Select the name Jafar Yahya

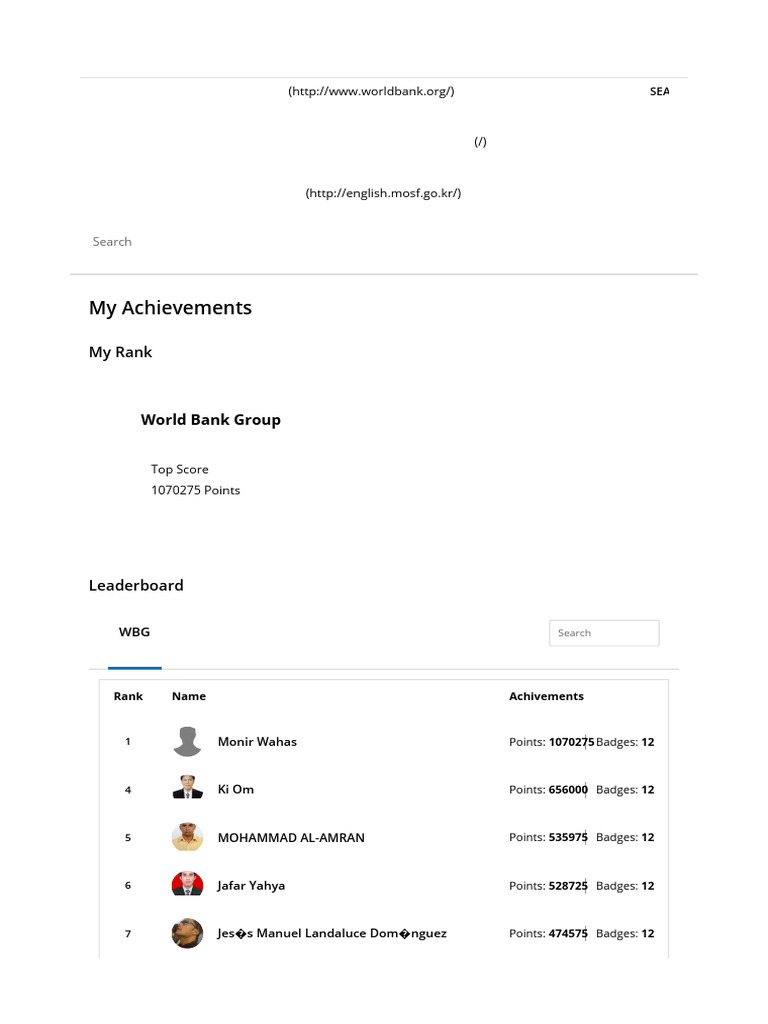point(251,886)
